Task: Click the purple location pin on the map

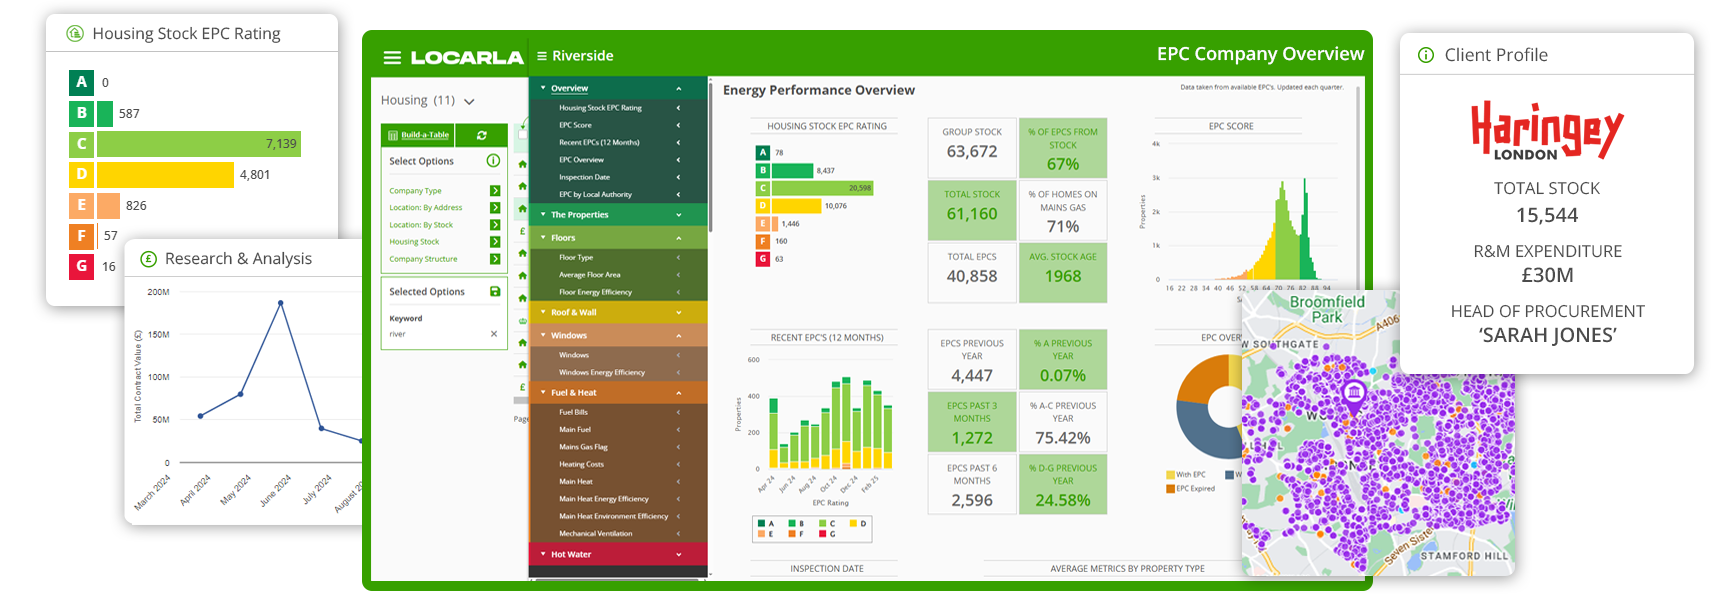Action: [x=1354, y=396]
